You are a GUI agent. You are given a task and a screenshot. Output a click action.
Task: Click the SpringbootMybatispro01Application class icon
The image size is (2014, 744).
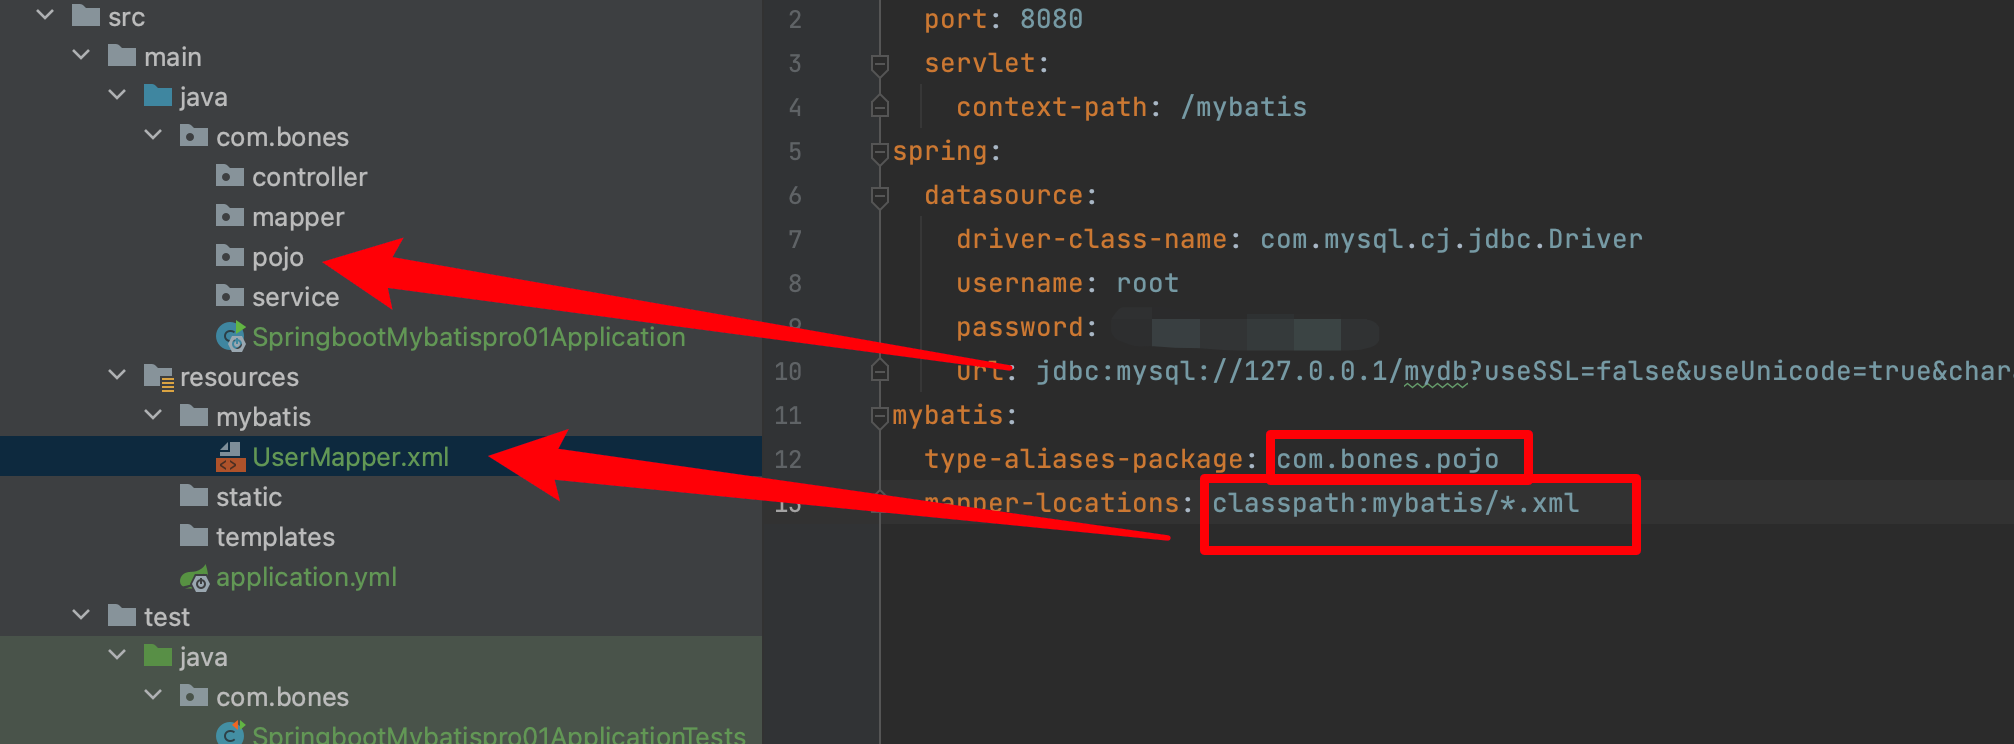coord(231,336)
